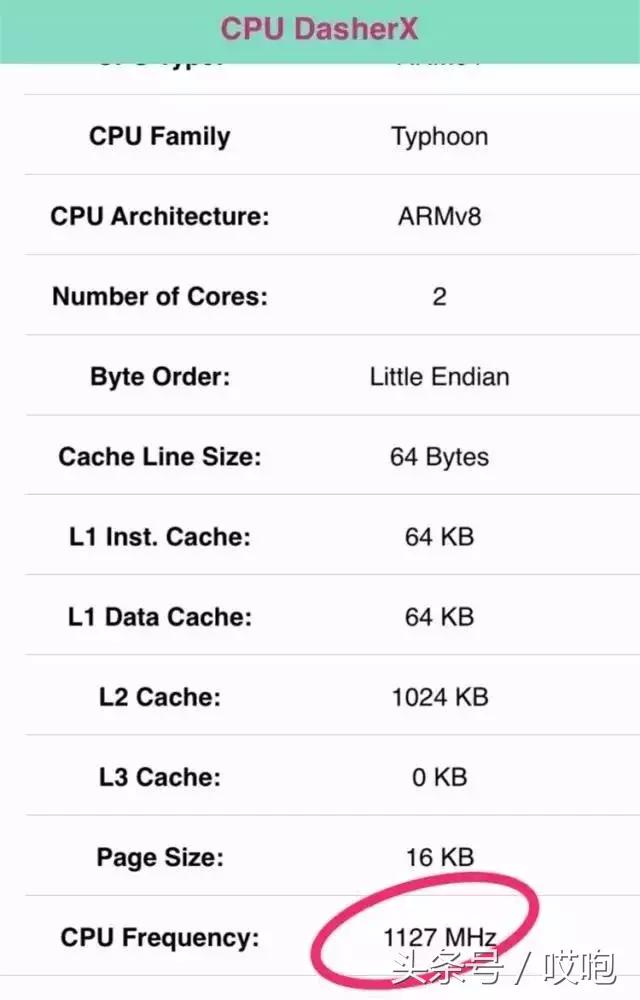Tap the 64 Bytes value
The width and height of the screenshot is (640, 1000).
point(439,457)
